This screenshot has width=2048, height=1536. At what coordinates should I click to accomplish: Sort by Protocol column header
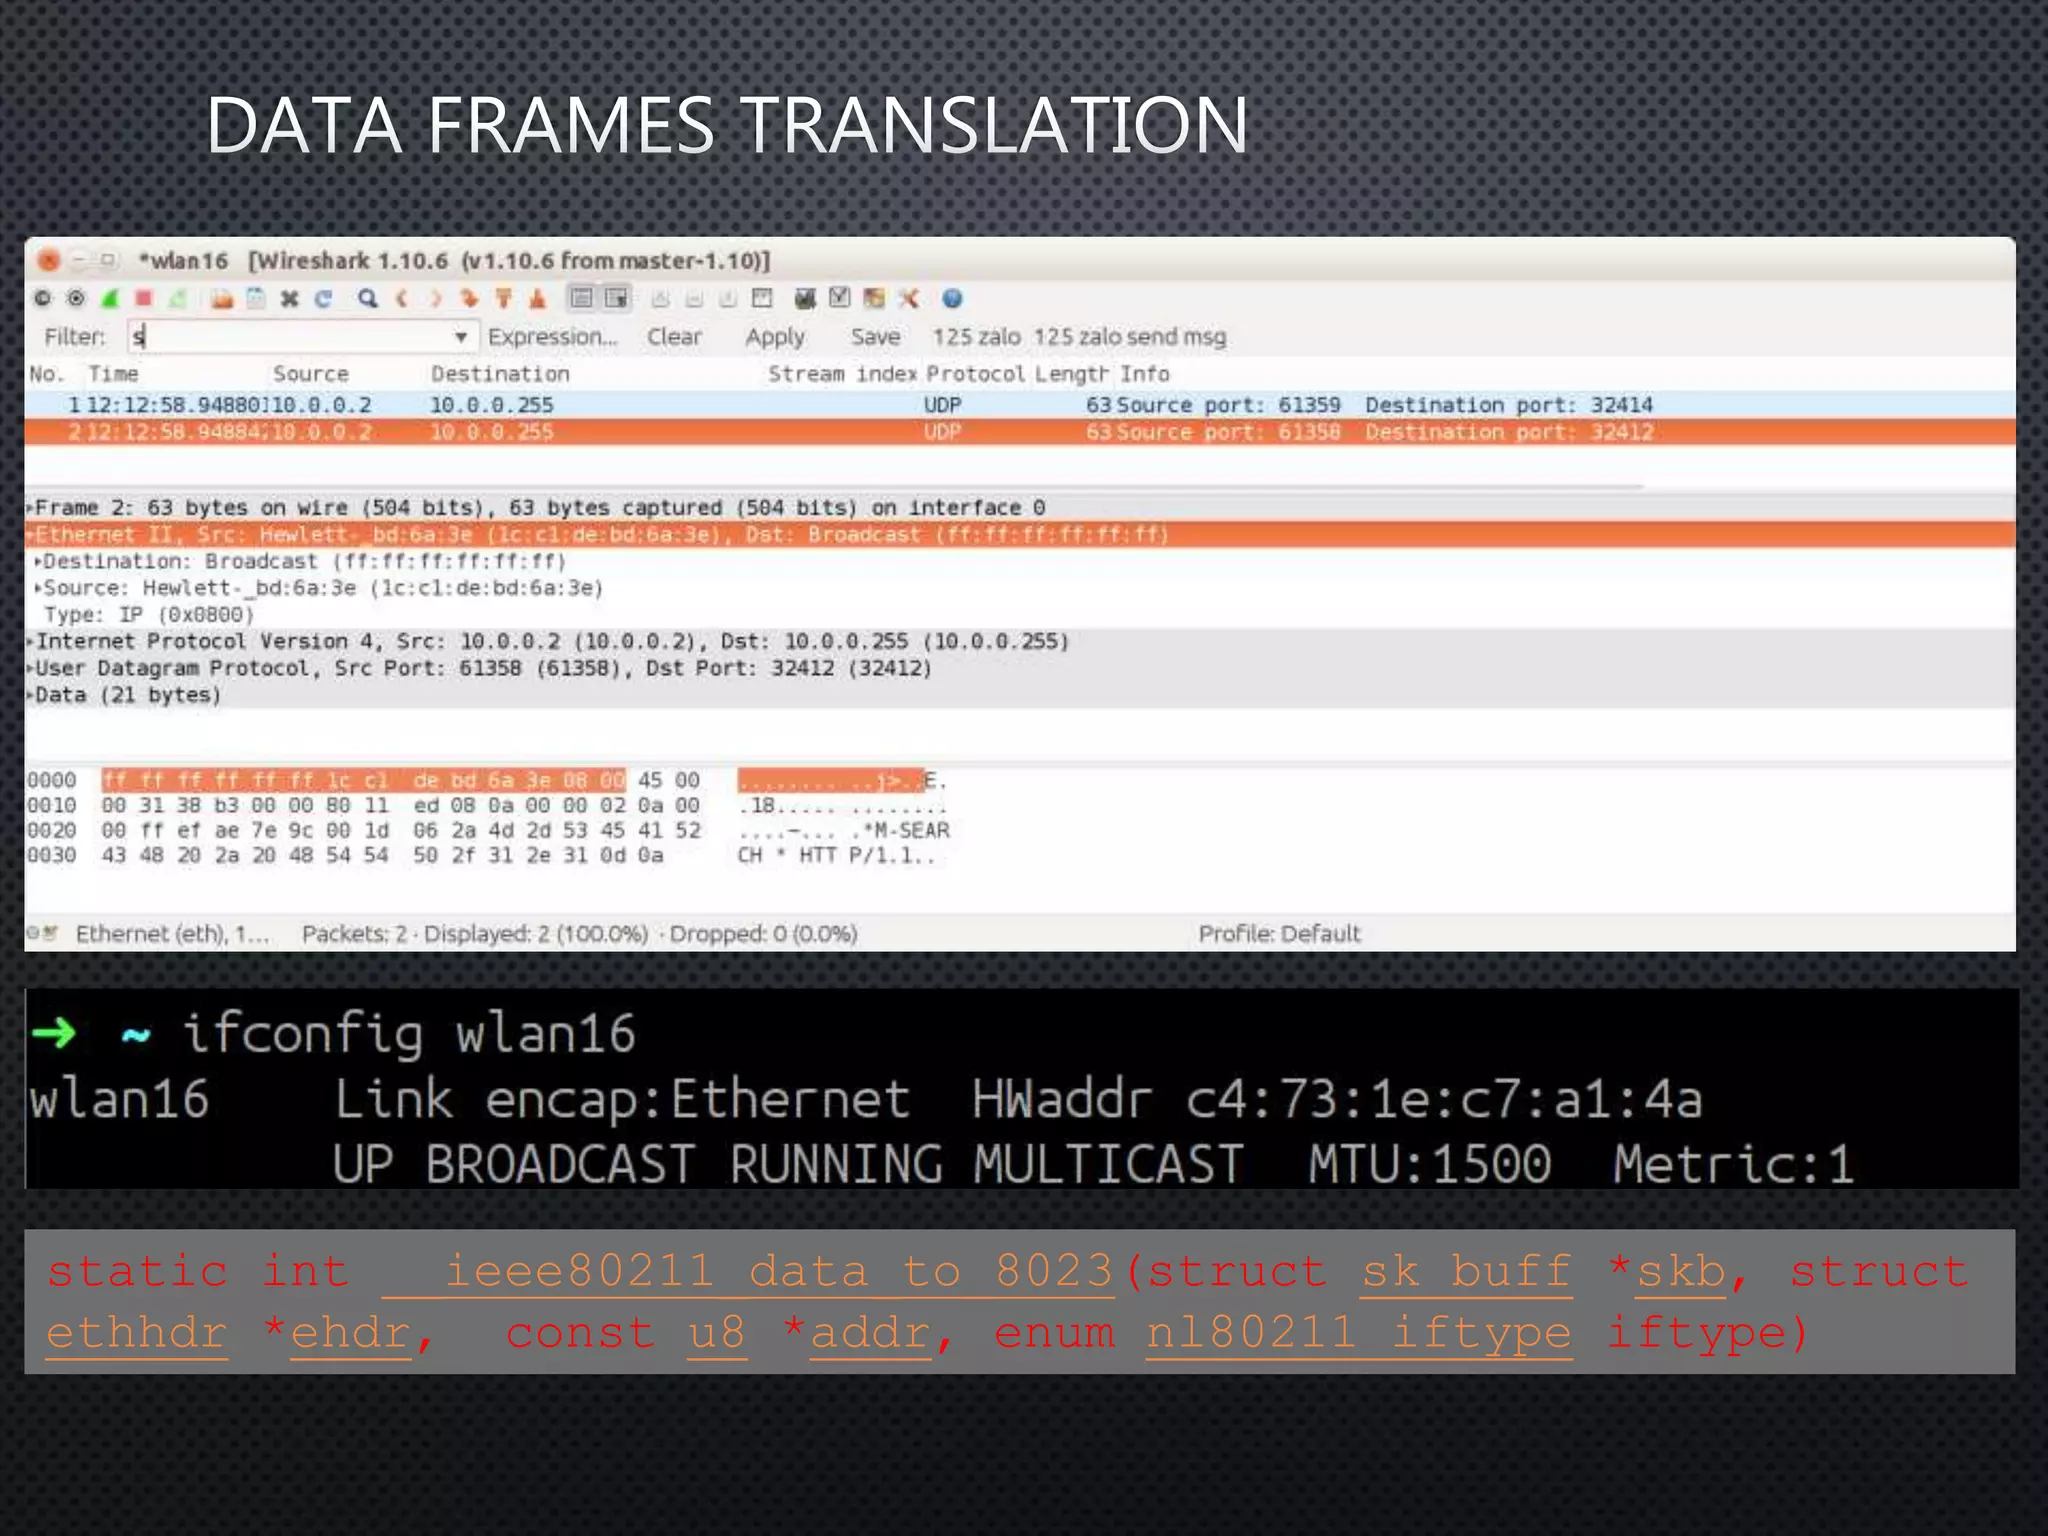click(x=975, y=374)
